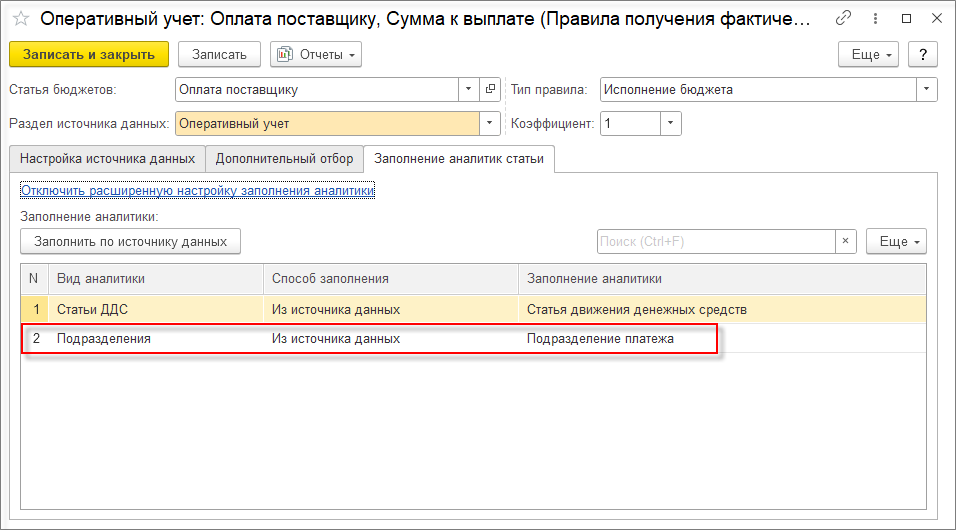The width and height of the screenshot is (956, 530).
Task: Clear the search field with X
Action: (x=846, y=241)
